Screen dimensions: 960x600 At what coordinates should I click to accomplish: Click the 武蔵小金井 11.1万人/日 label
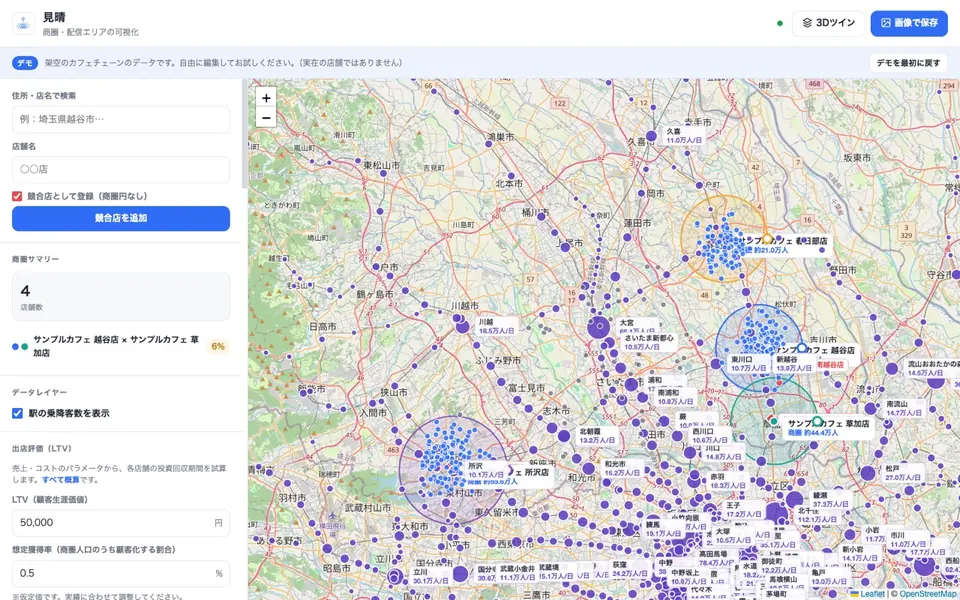tap(517, 572)
